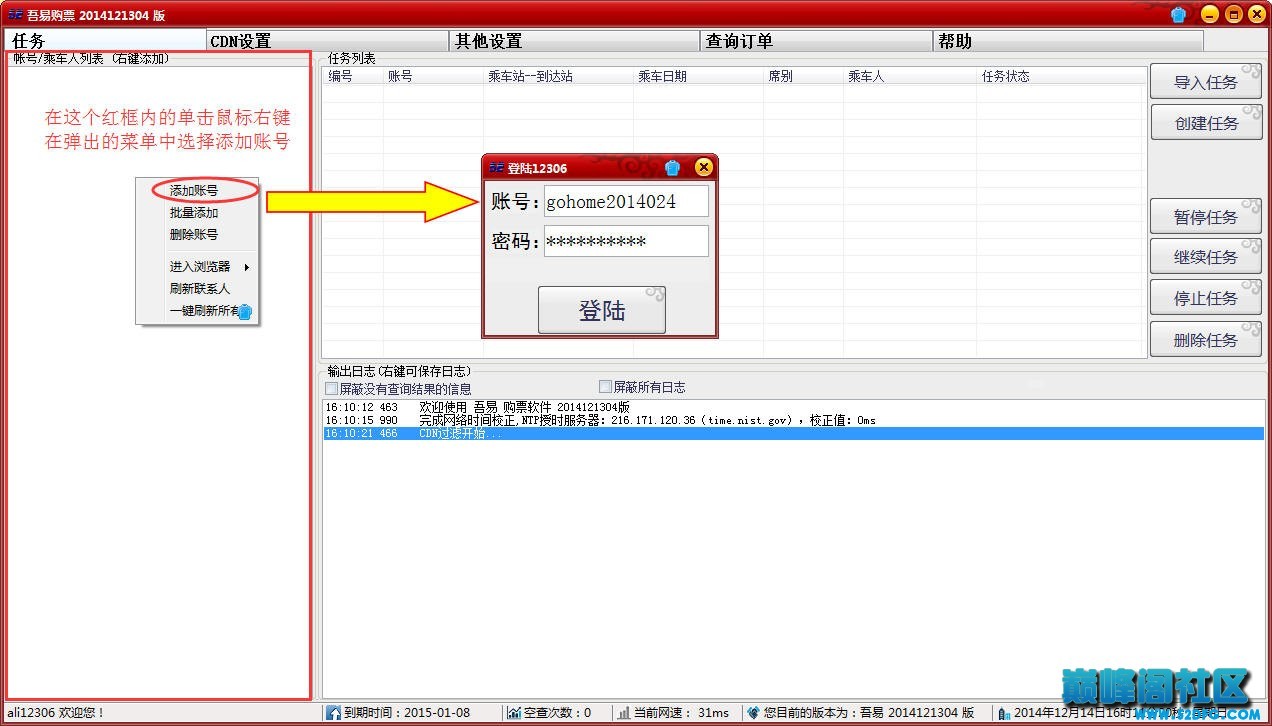
Task: Minimize the main window with the yellow button
Action: point(1210,14)
